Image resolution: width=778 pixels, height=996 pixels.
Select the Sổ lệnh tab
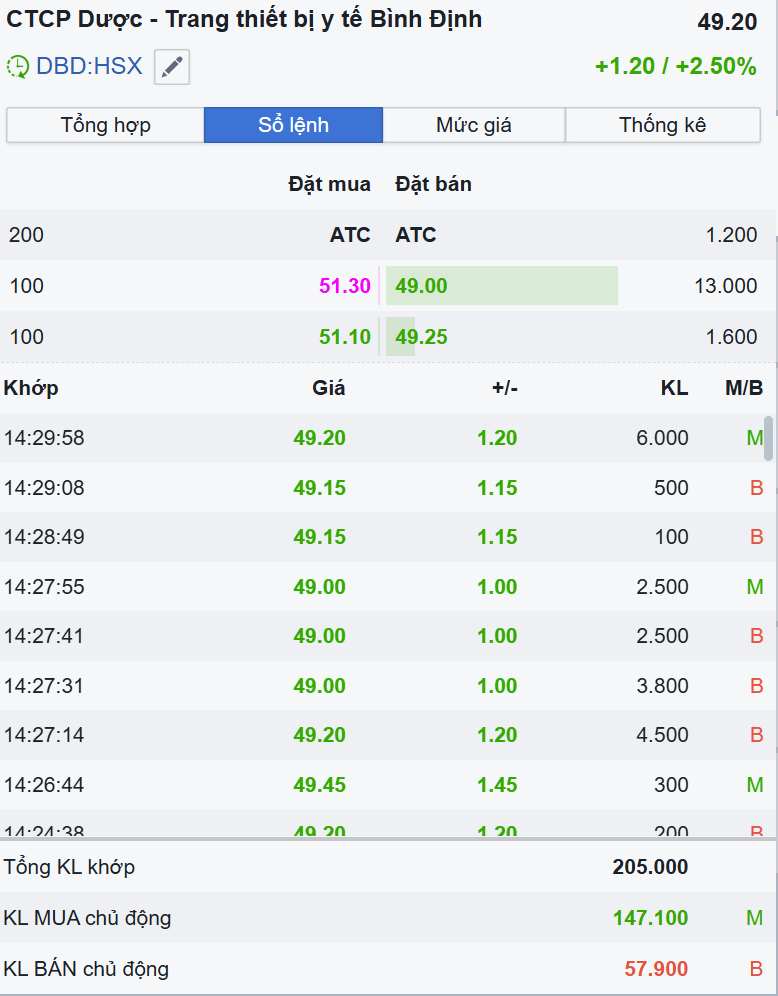click(x=293, y=125)
